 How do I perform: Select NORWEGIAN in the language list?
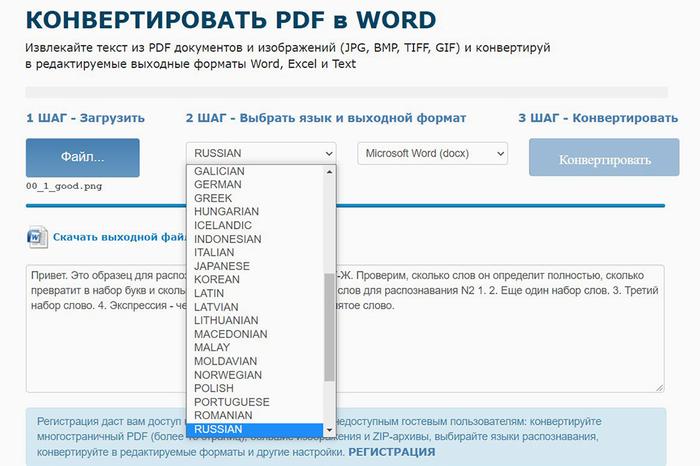pyautogui.click(x=228, y=375)
